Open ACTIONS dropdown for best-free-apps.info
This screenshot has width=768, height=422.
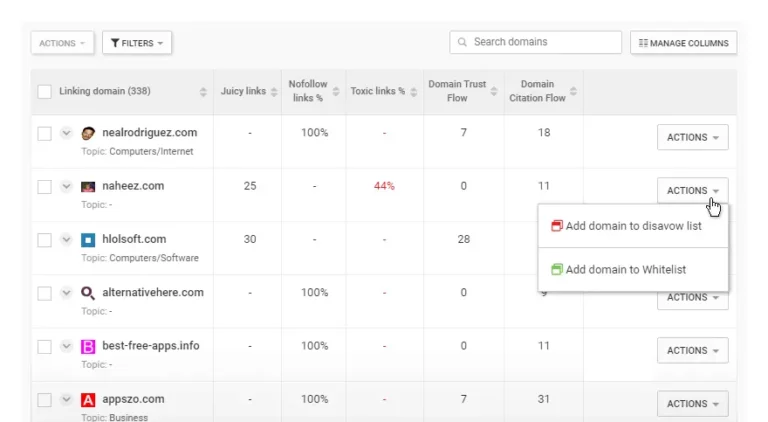(x=693, y=351)
